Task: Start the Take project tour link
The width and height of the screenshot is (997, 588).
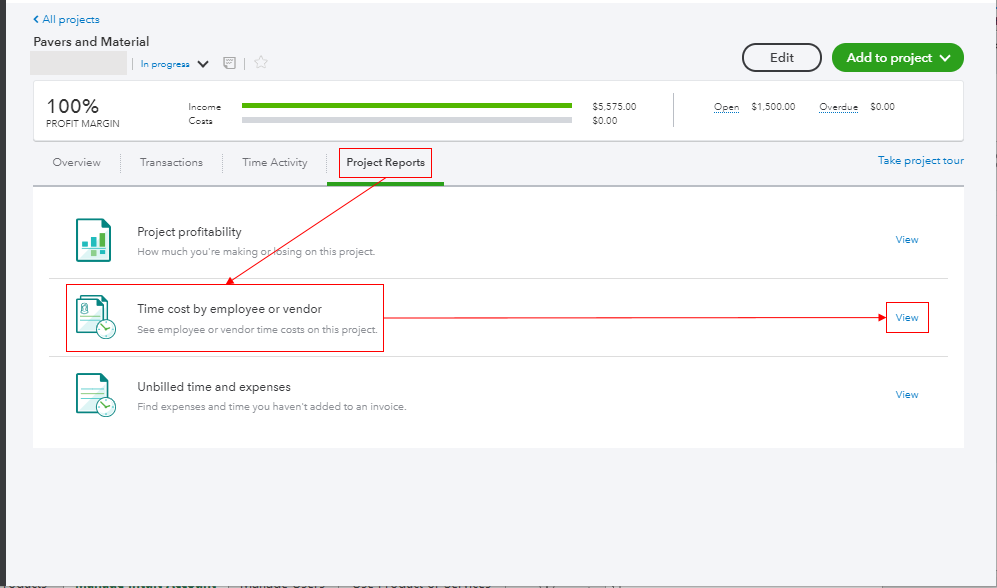Action: click(921, 161)
